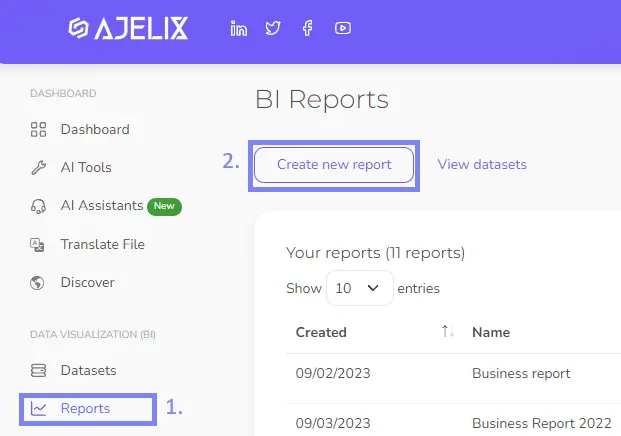Open the Business Report 2022 row name
621x436 pixels.
click(x=542, y=423)
